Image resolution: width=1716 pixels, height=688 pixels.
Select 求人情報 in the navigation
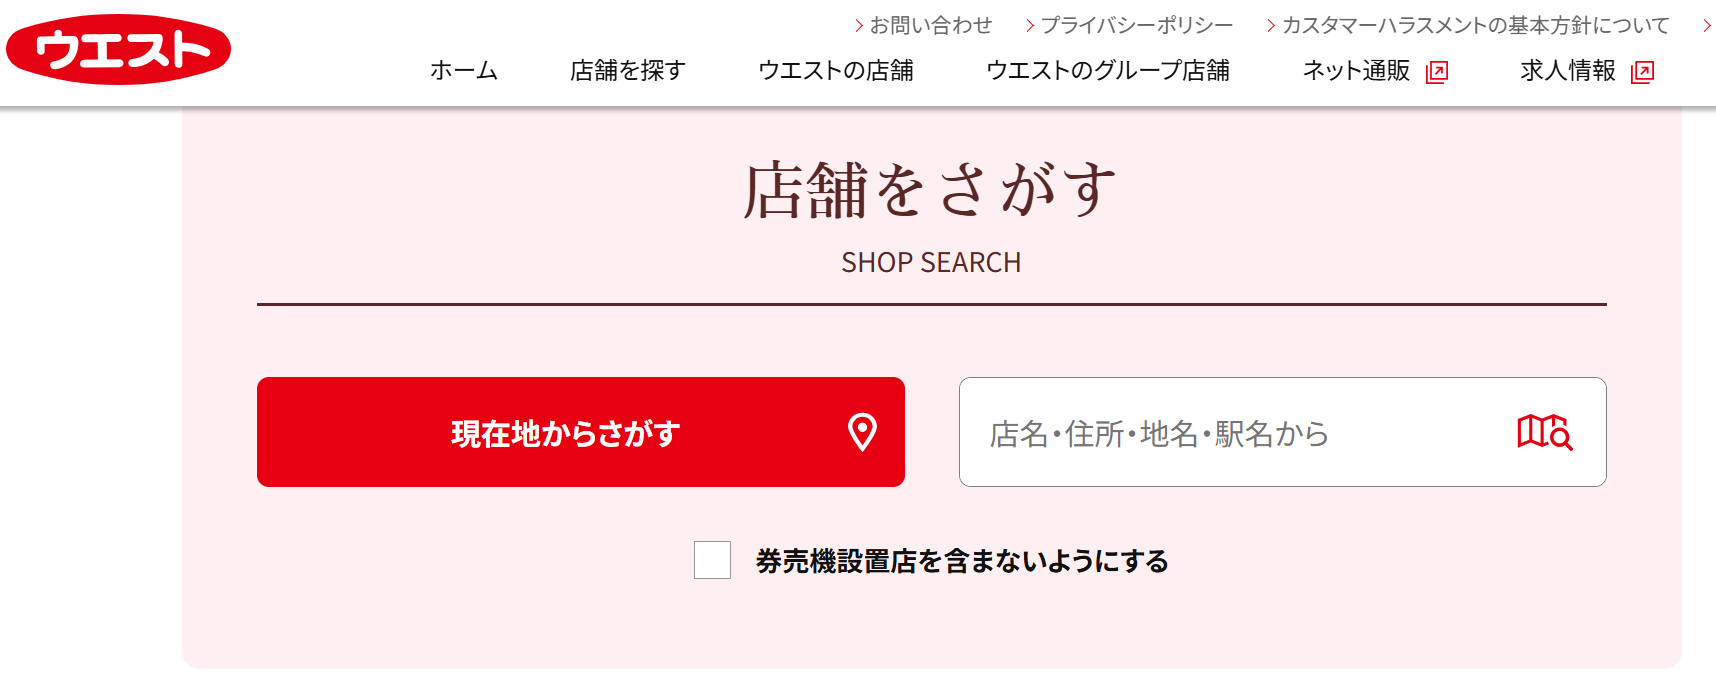click(1568, 71)
